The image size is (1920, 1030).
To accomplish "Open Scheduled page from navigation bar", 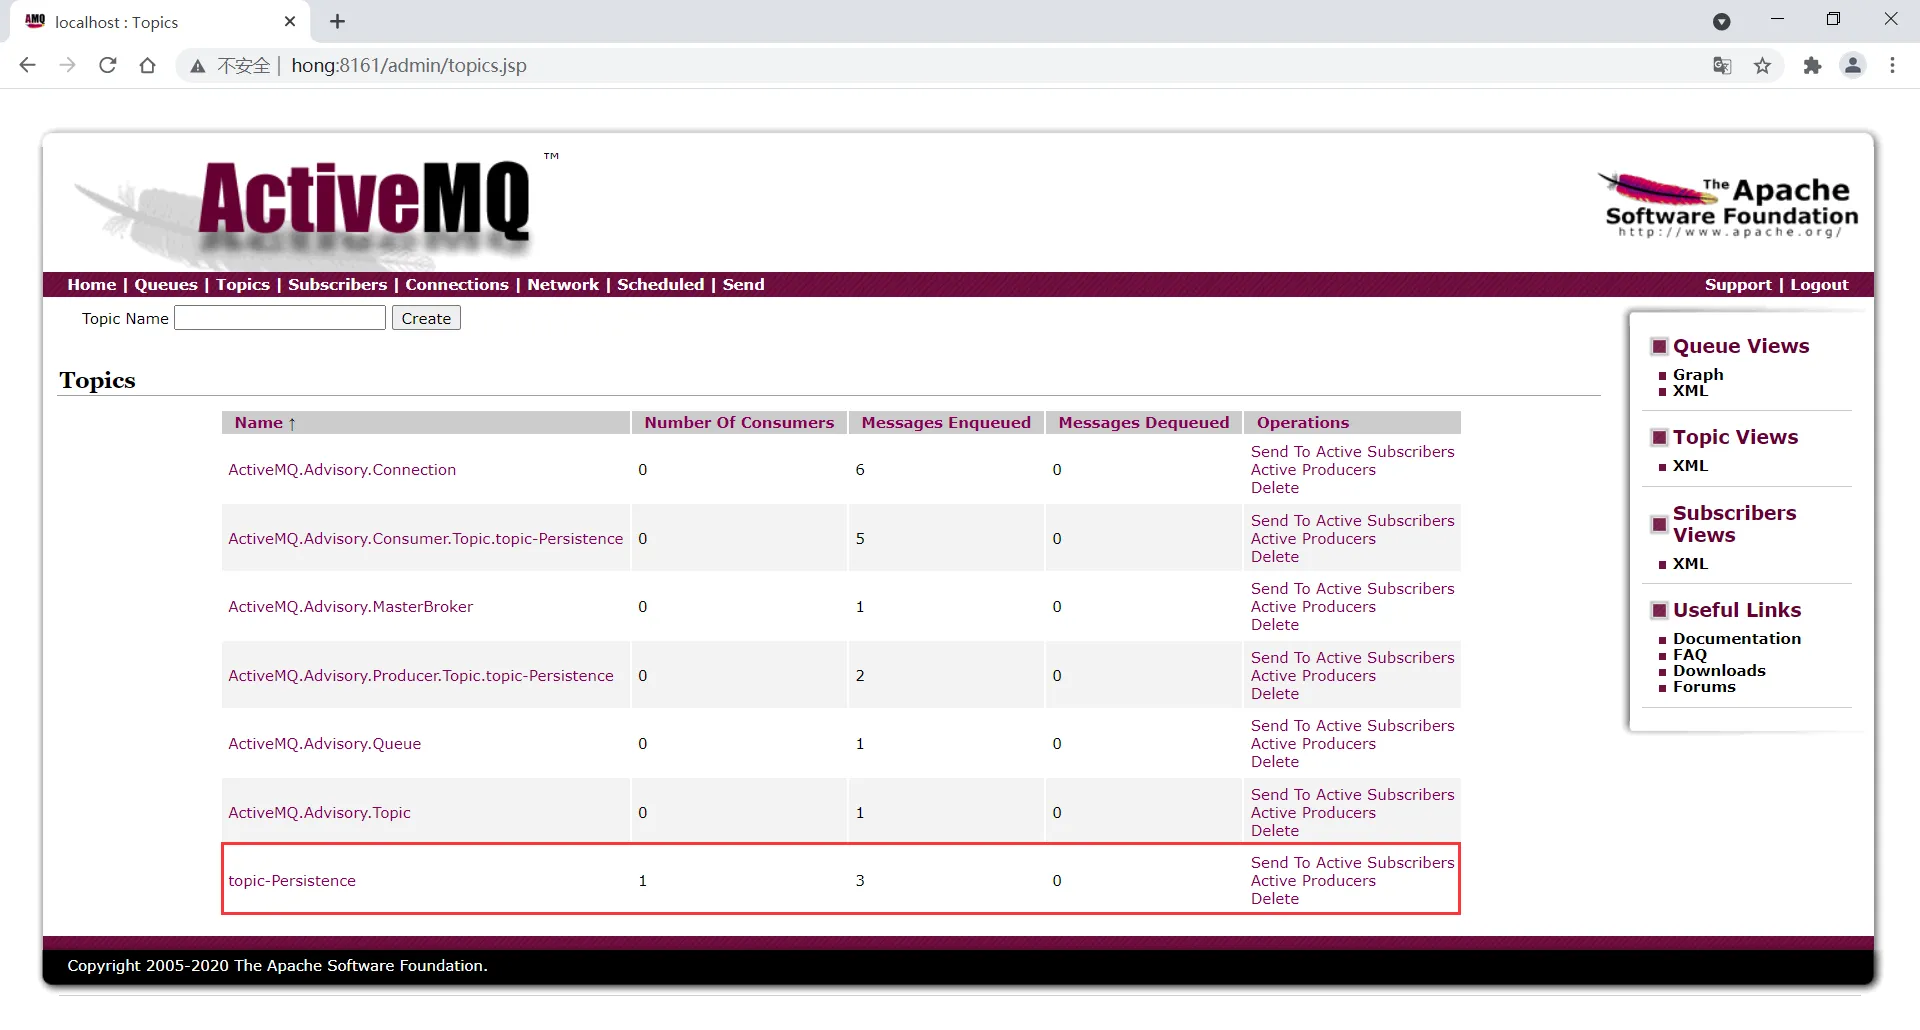I will pyautogui.click(x=660, y=285).
